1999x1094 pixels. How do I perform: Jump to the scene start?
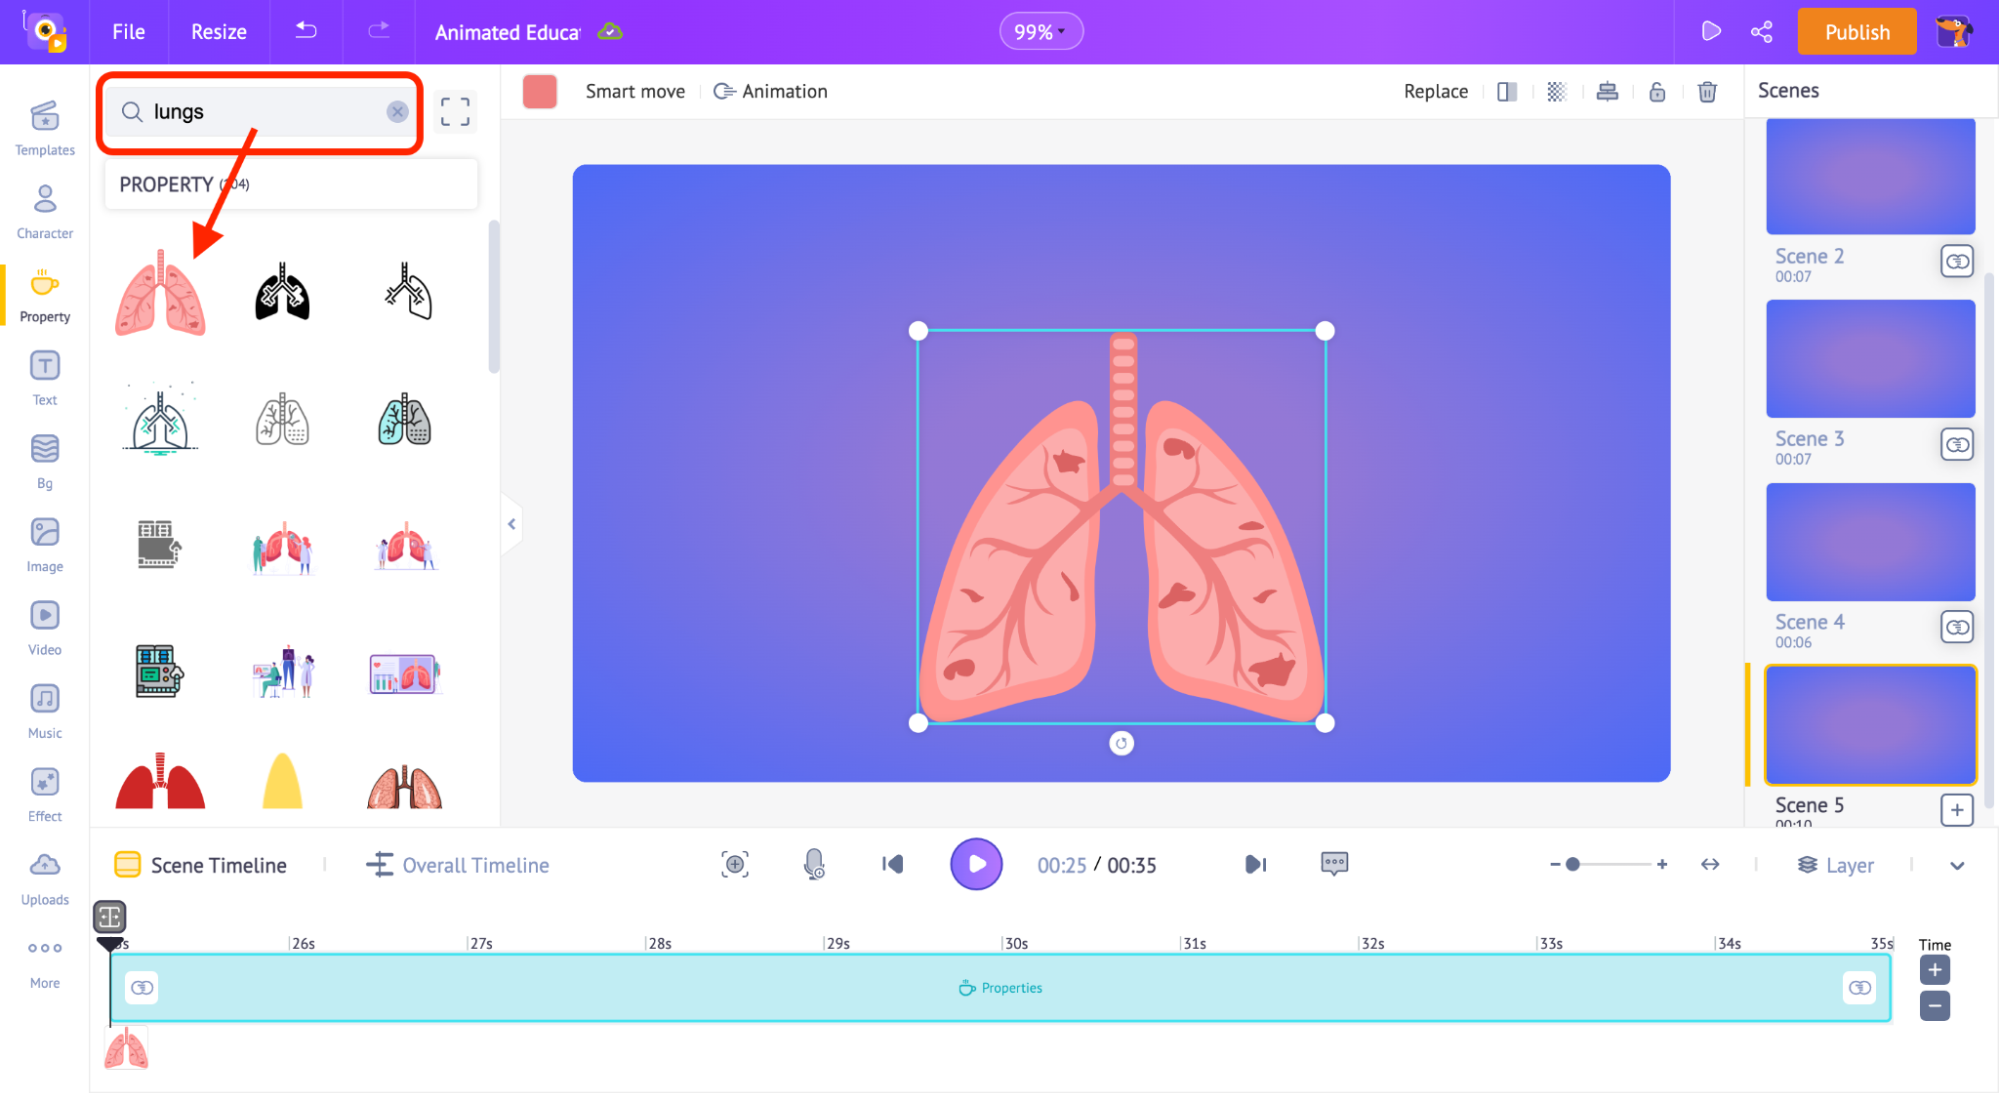click(x=893, y=864)
